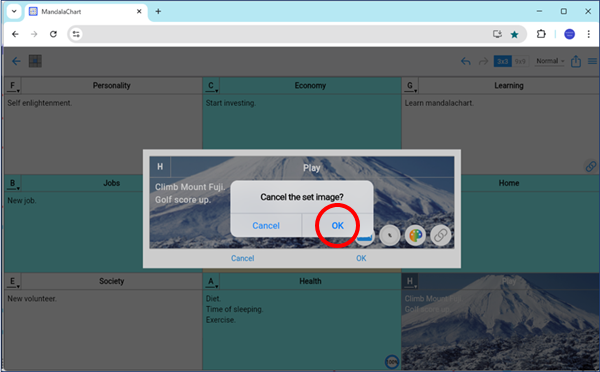Click the app back arrow in the toolbar
600x372 pixels.
click(16, 61)
